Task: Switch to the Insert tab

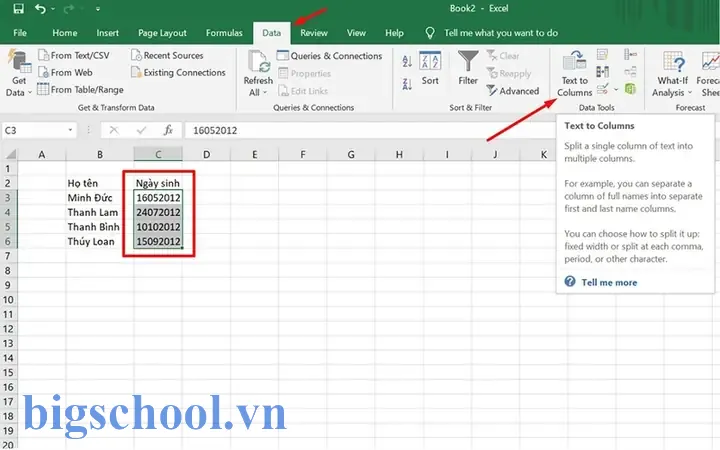Action: tap(107, 33)
